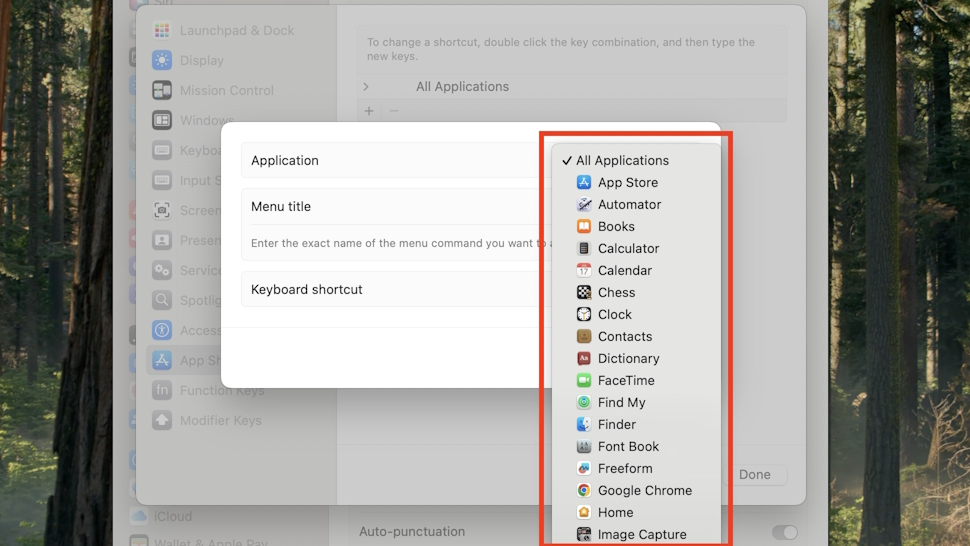Screen dimensions: 970x546
Task: Select the Calculator app icon
Action: pos(583,248)
